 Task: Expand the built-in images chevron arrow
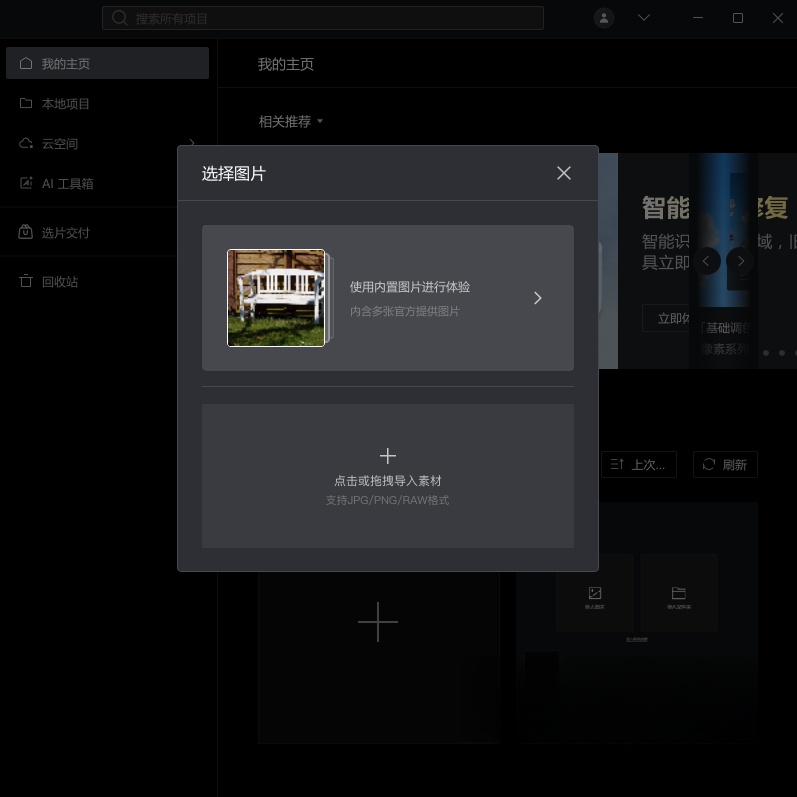click(x=538, y=298)
